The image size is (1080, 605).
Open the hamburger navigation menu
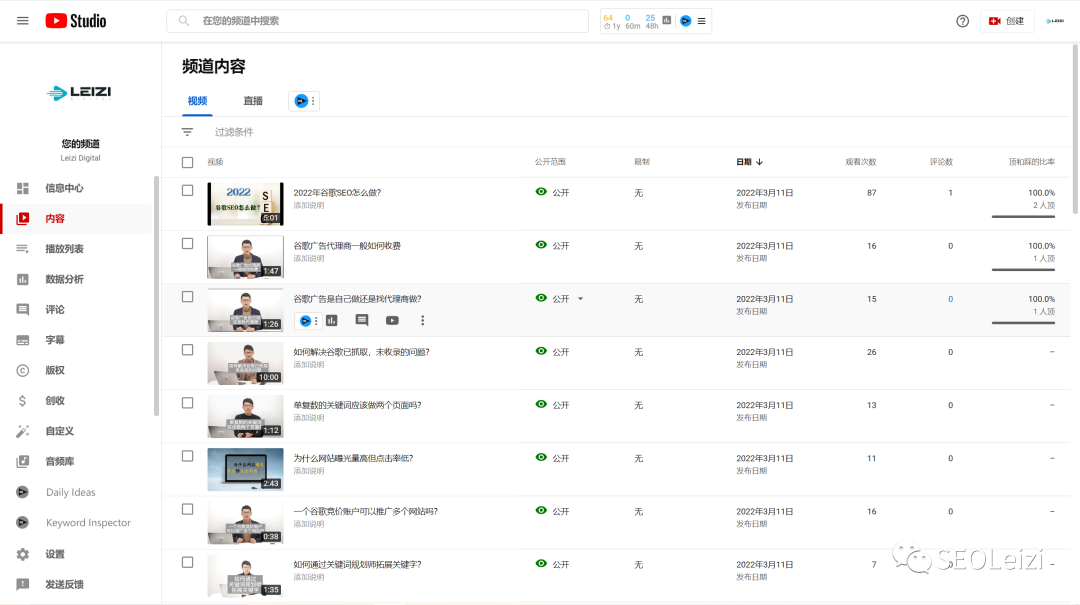(23, 21)
